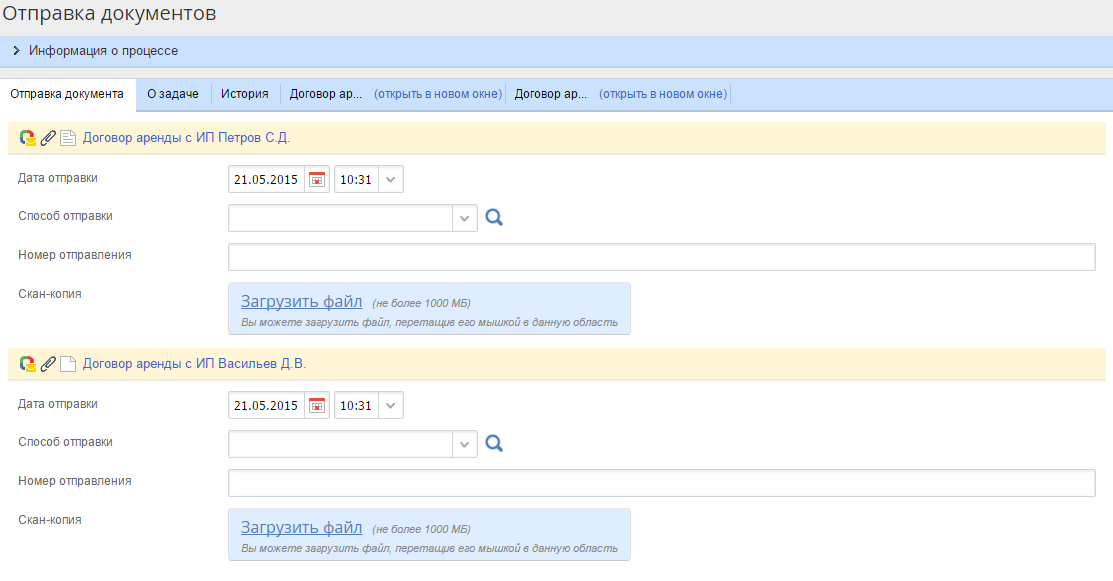Viewport: 1113px width, 581px height.
Task: Switch to the 'О задаче' tab
Action: 173,94
